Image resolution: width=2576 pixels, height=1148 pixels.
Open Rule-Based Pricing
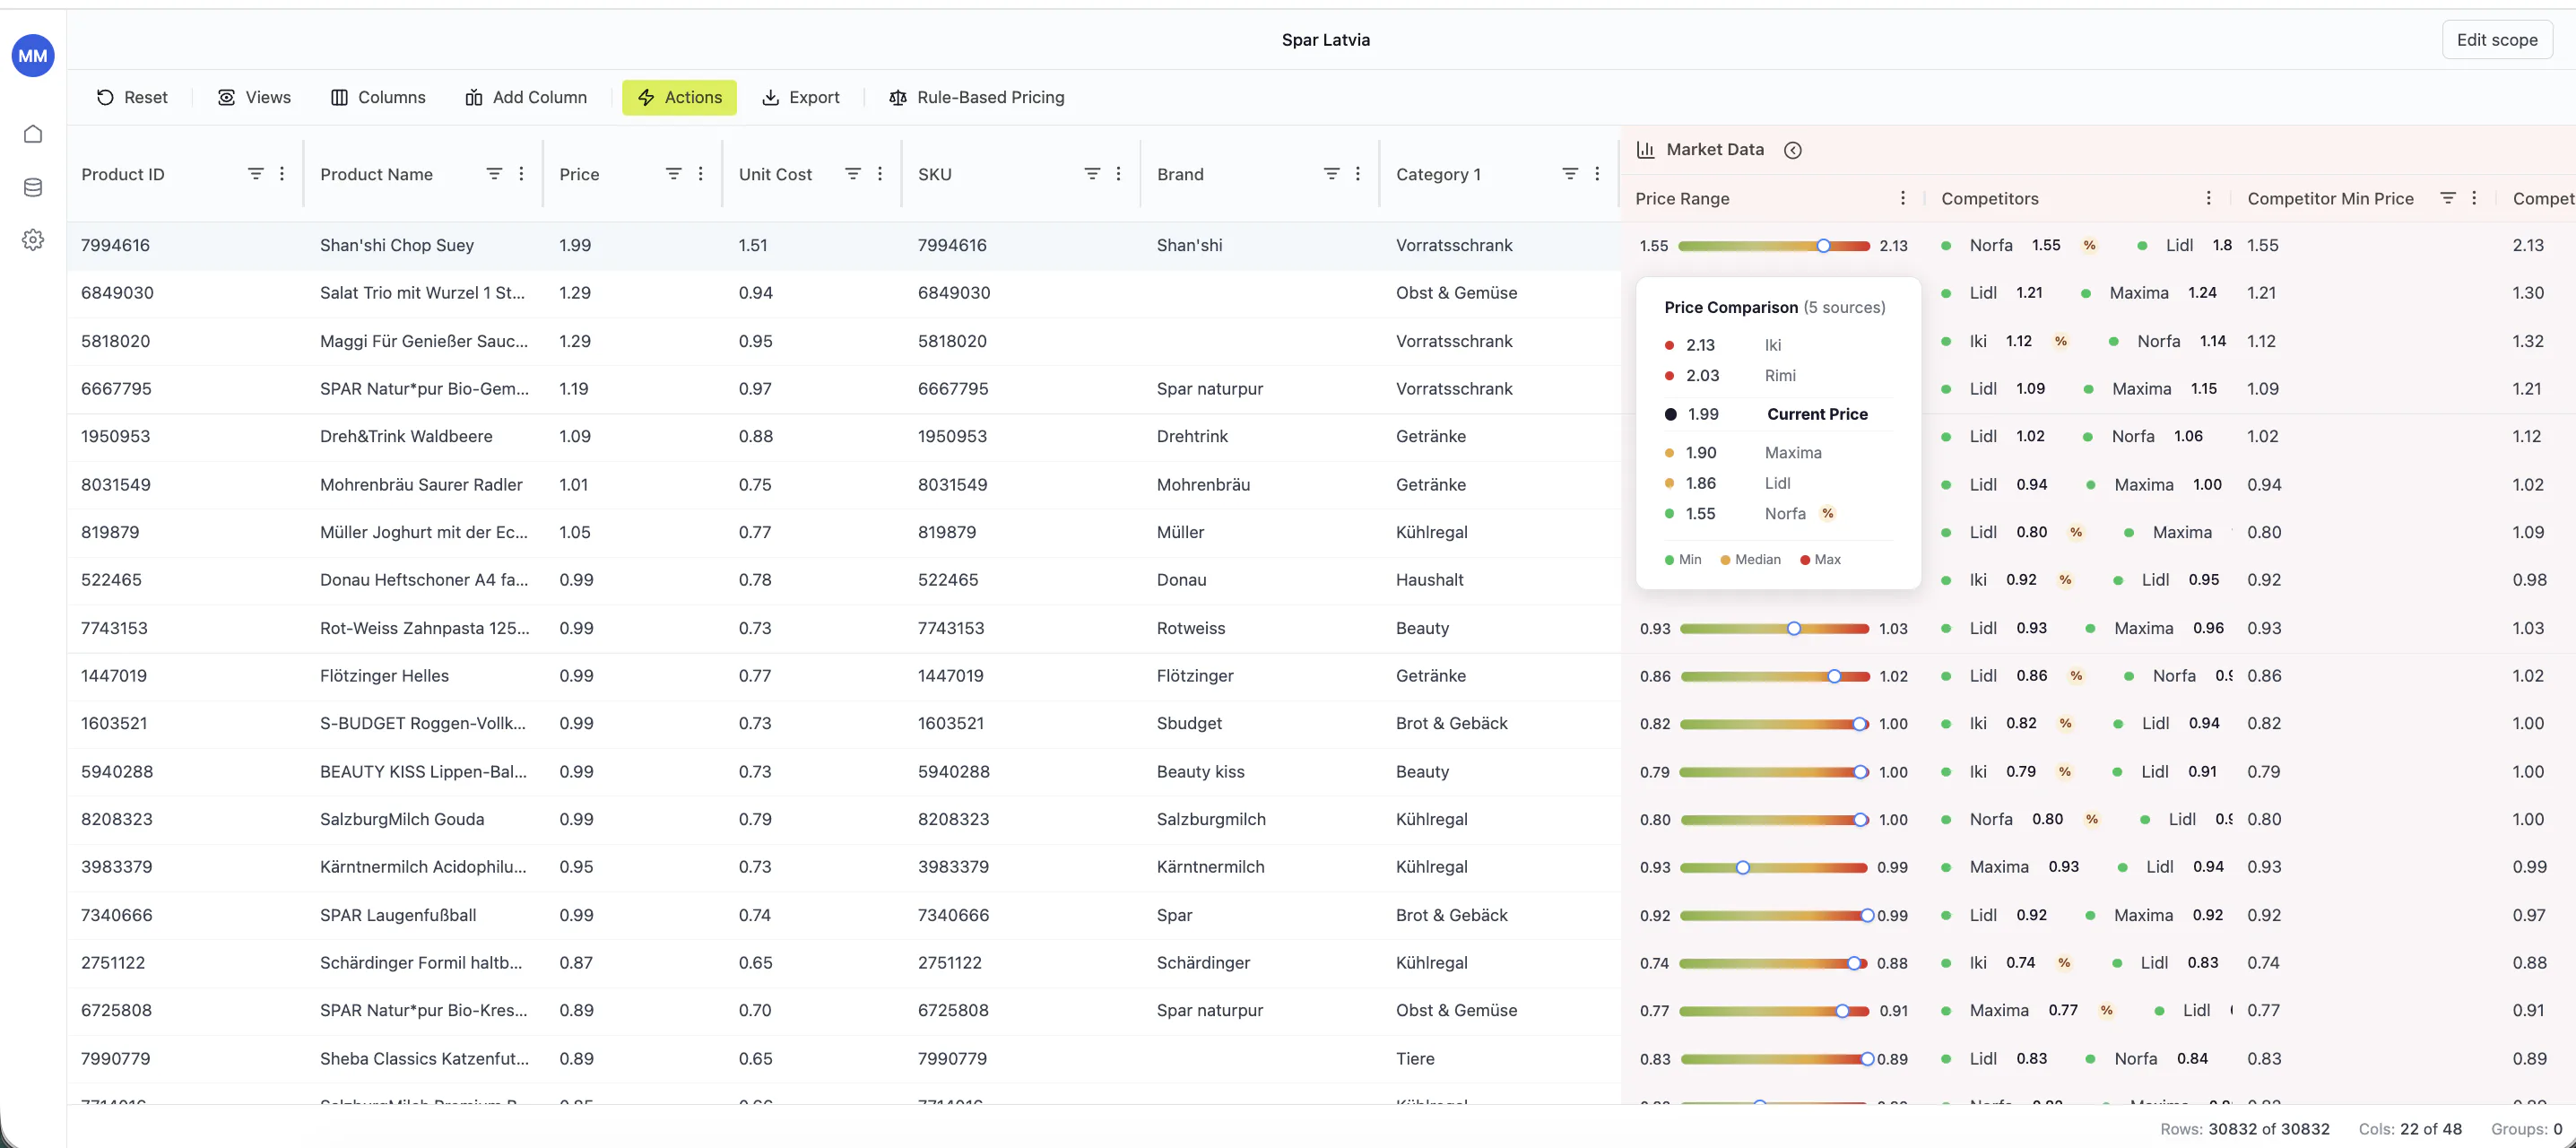[977, 97]
